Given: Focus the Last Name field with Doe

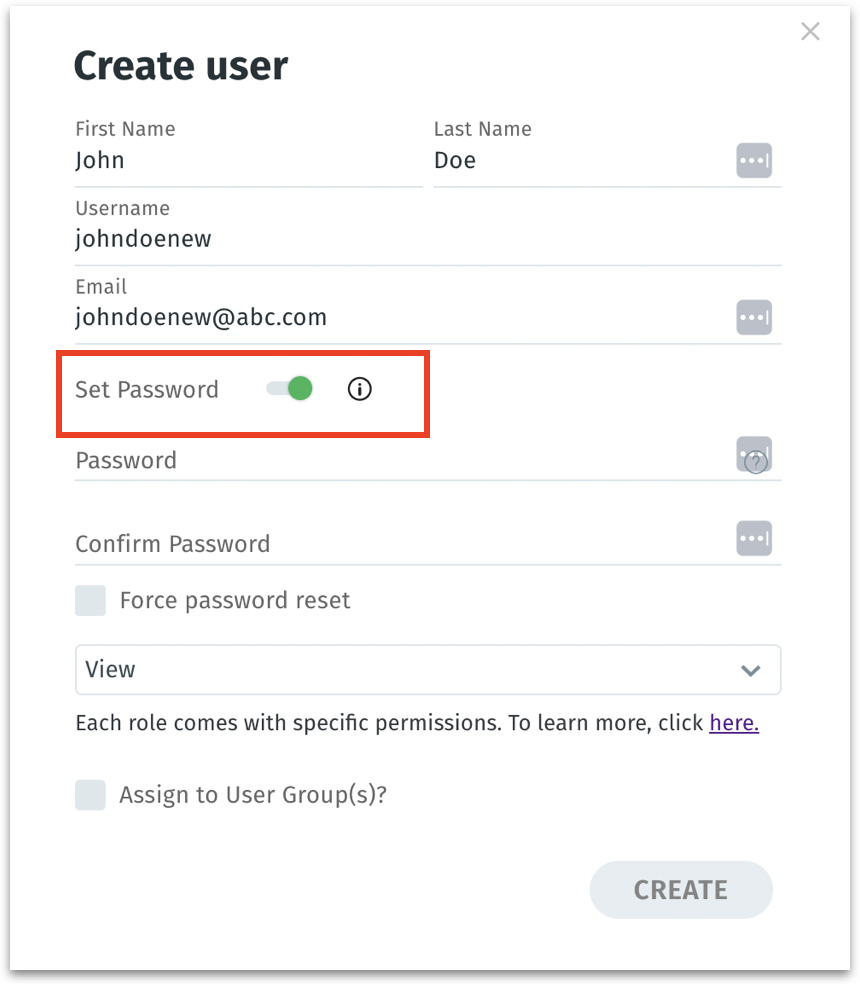Looking at the screenshot, I should (x=580, y=161).
